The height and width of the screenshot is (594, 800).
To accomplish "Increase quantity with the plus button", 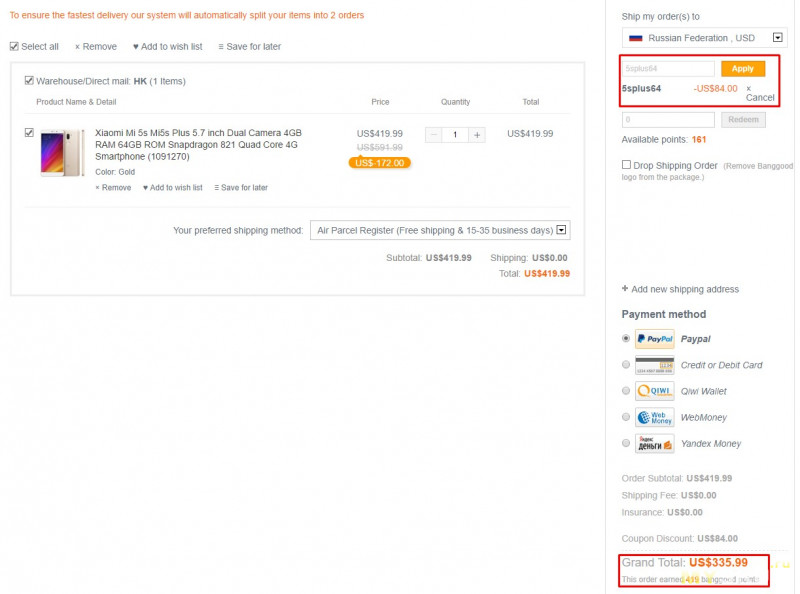I will point(477,135).
